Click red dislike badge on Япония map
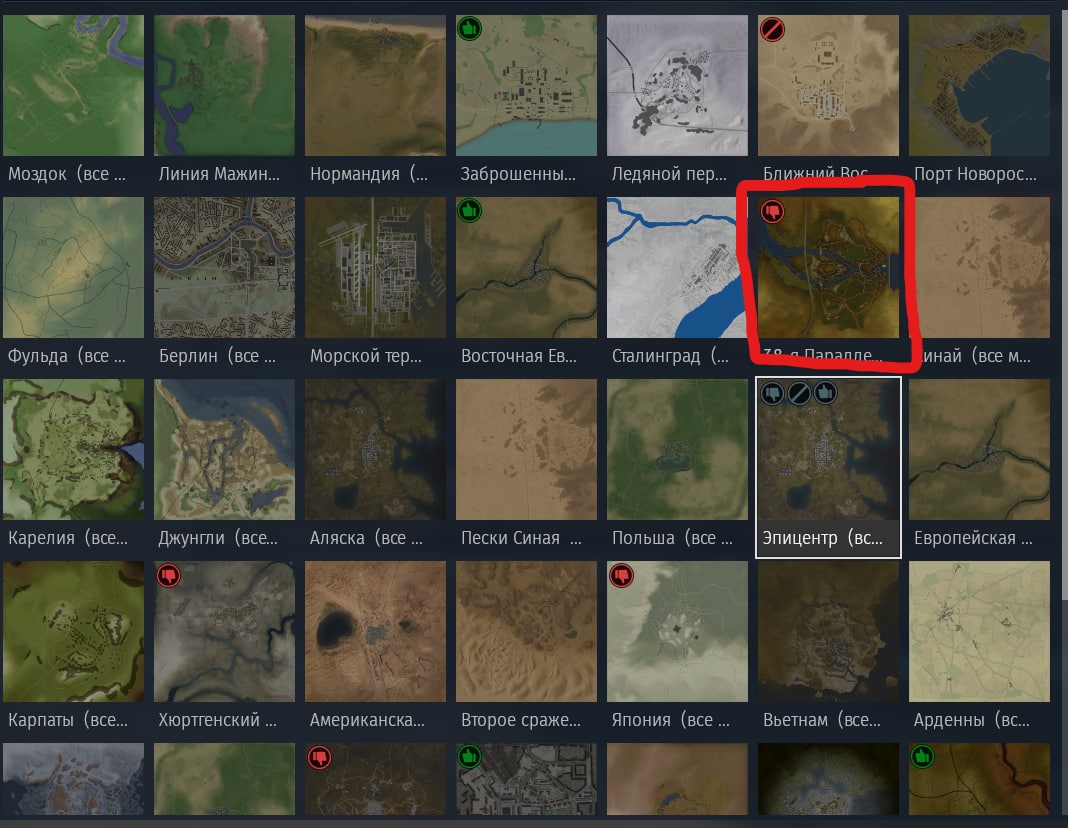1068x828 pixels. pyautogui.click(x=621, y=575)
